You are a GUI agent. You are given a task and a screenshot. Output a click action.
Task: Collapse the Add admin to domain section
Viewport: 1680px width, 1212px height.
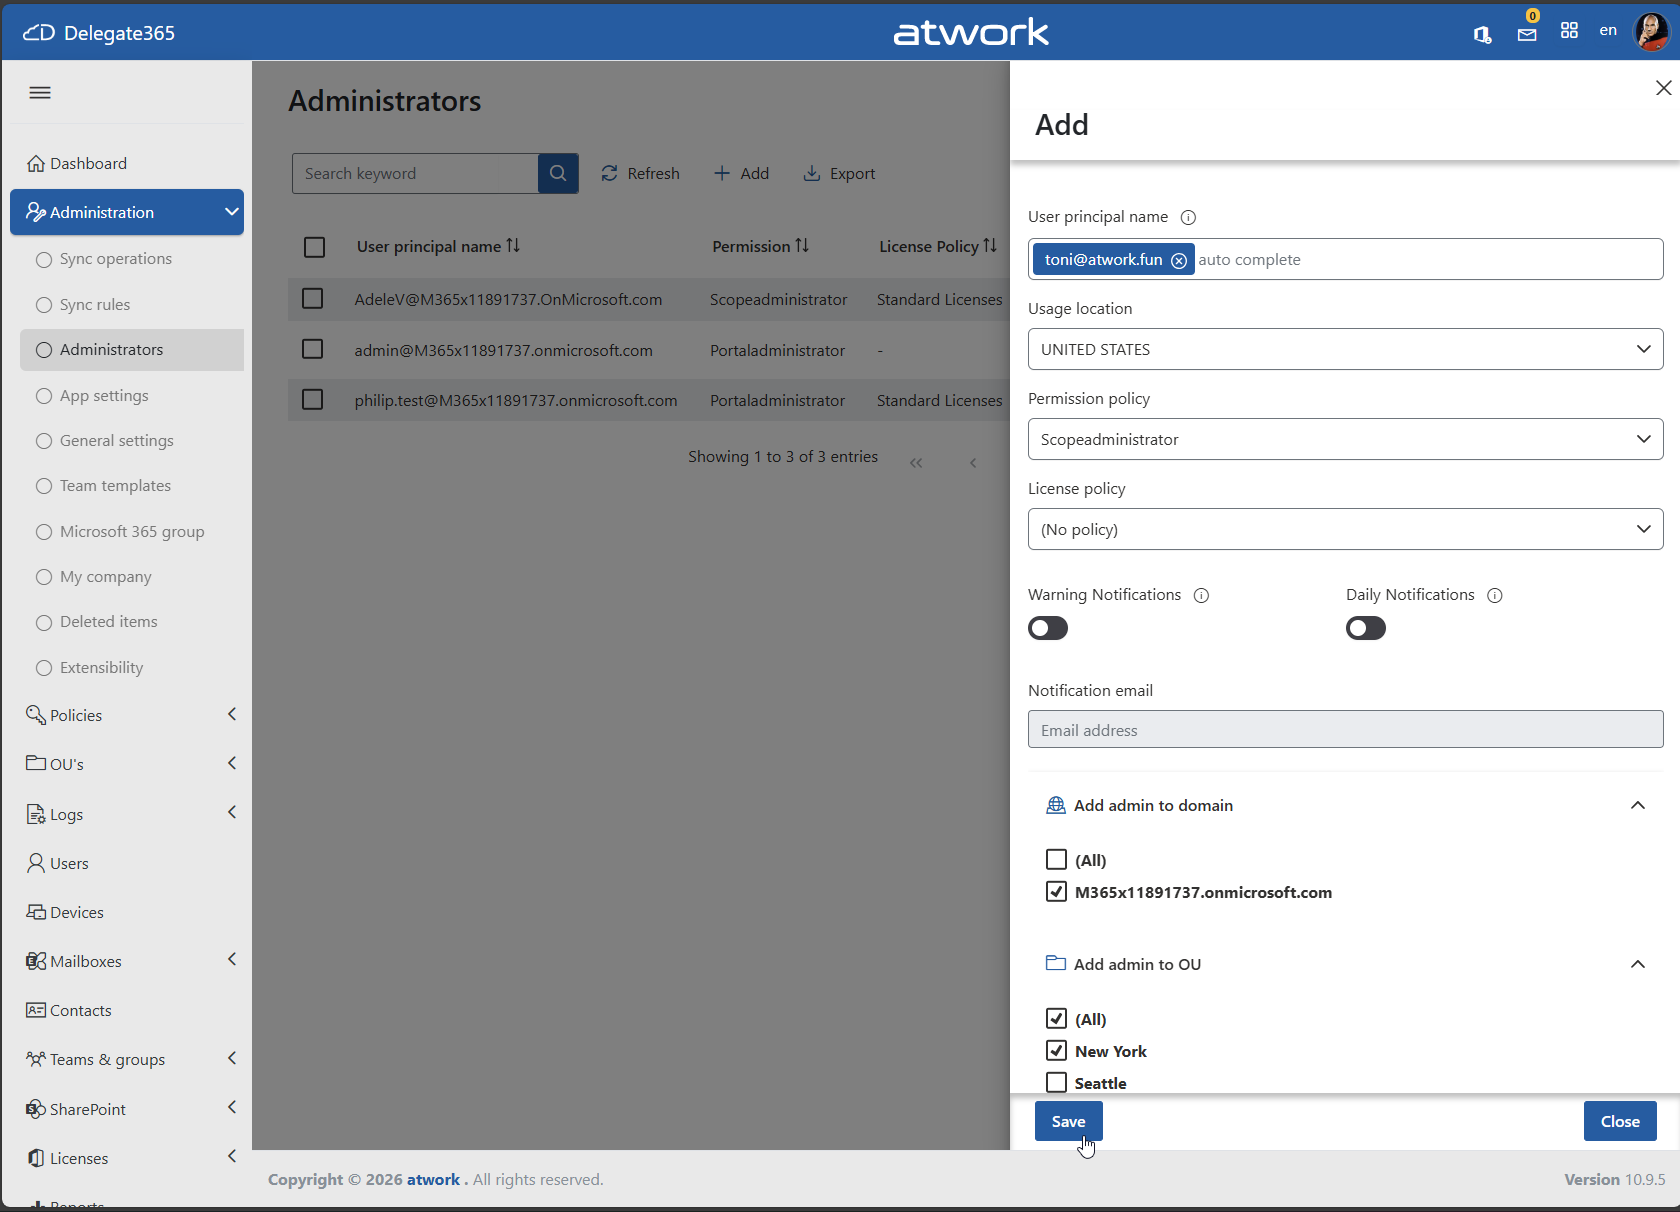[1637, 806]
